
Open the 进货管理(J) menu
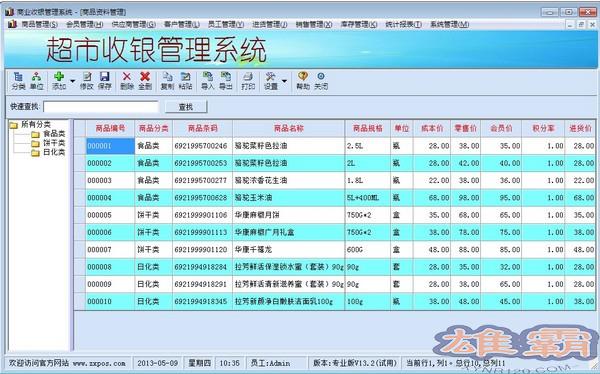point(270,24)
